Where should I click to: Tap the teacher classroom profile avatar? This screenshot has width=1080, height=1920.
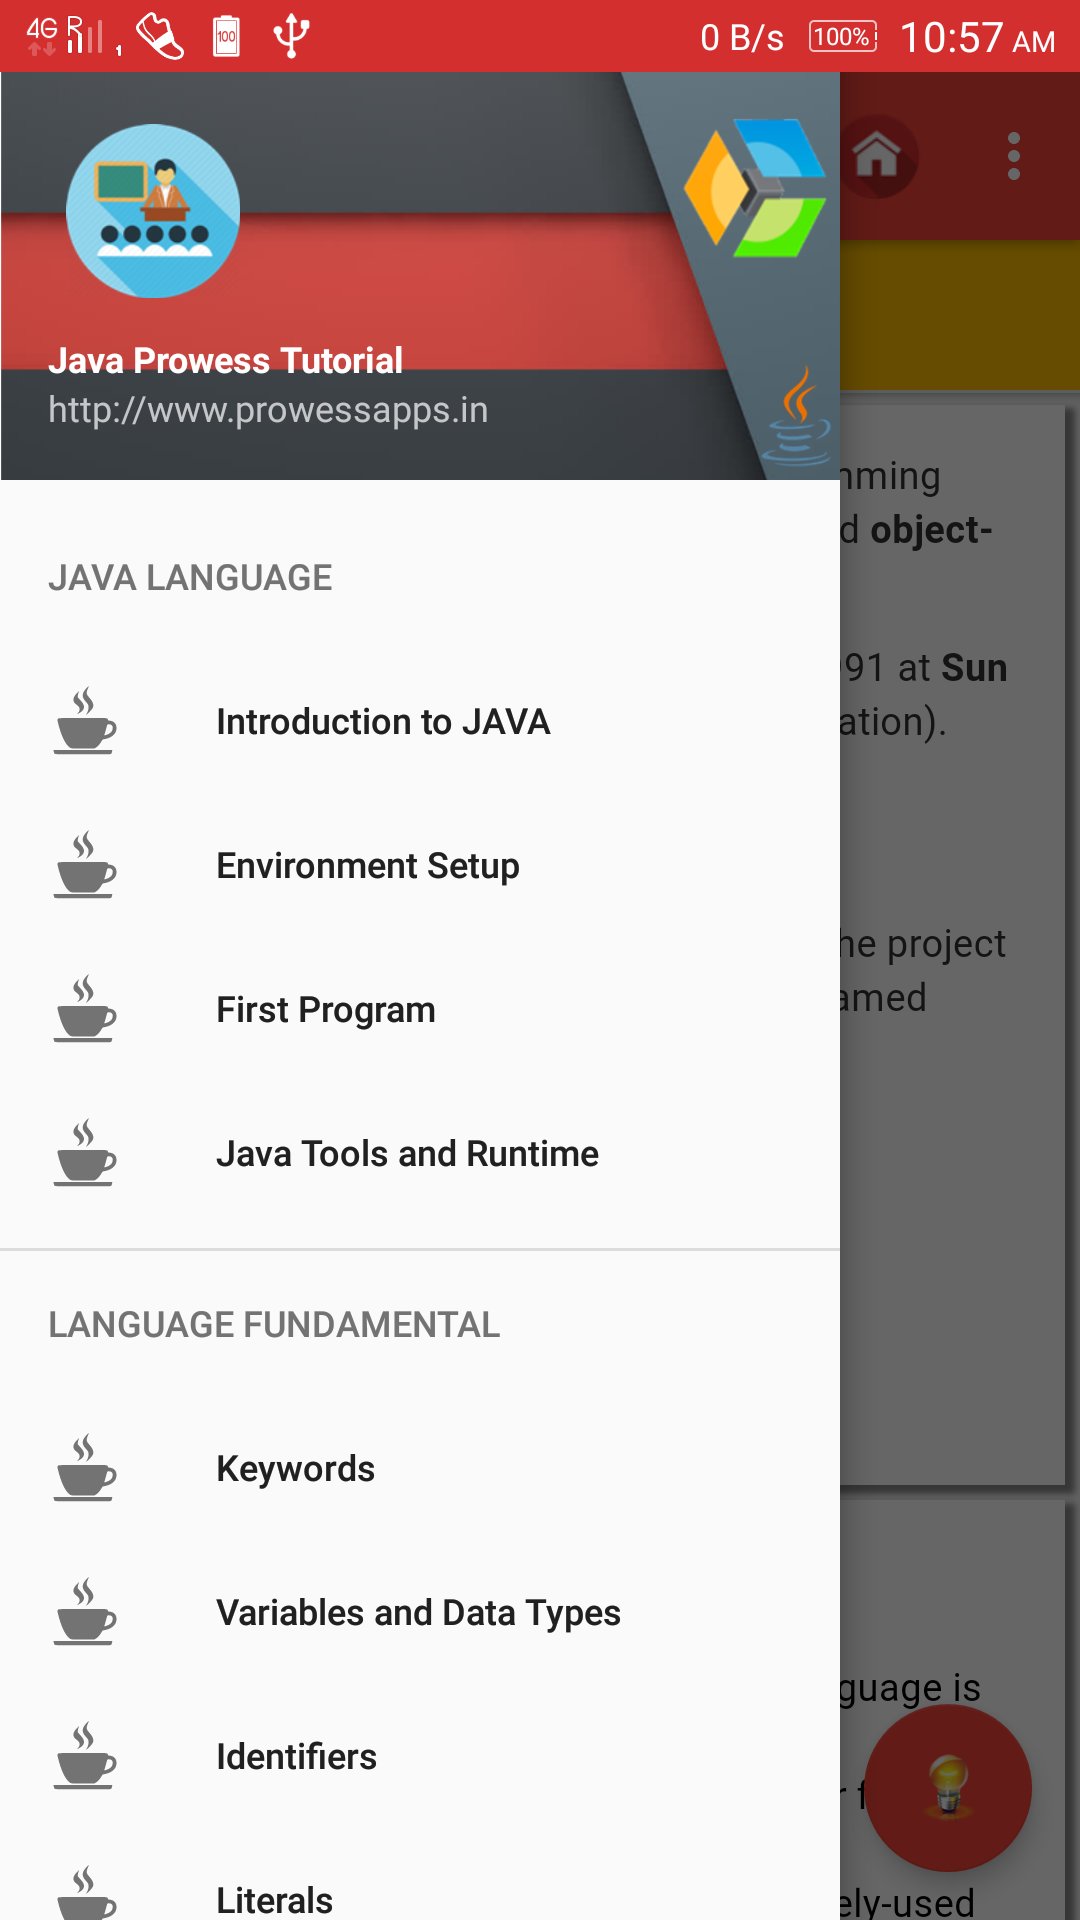[x=153, y=211]
